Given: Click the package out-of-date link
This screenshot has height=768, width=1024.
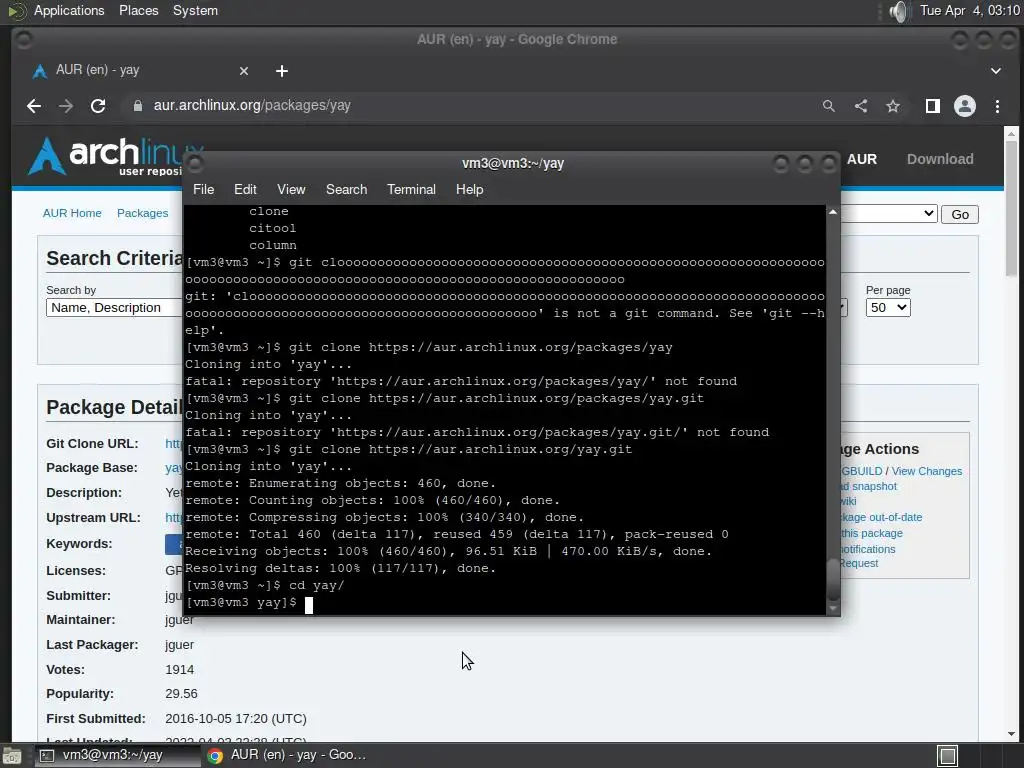Looking at the screenshot, I should coord(880,517).
